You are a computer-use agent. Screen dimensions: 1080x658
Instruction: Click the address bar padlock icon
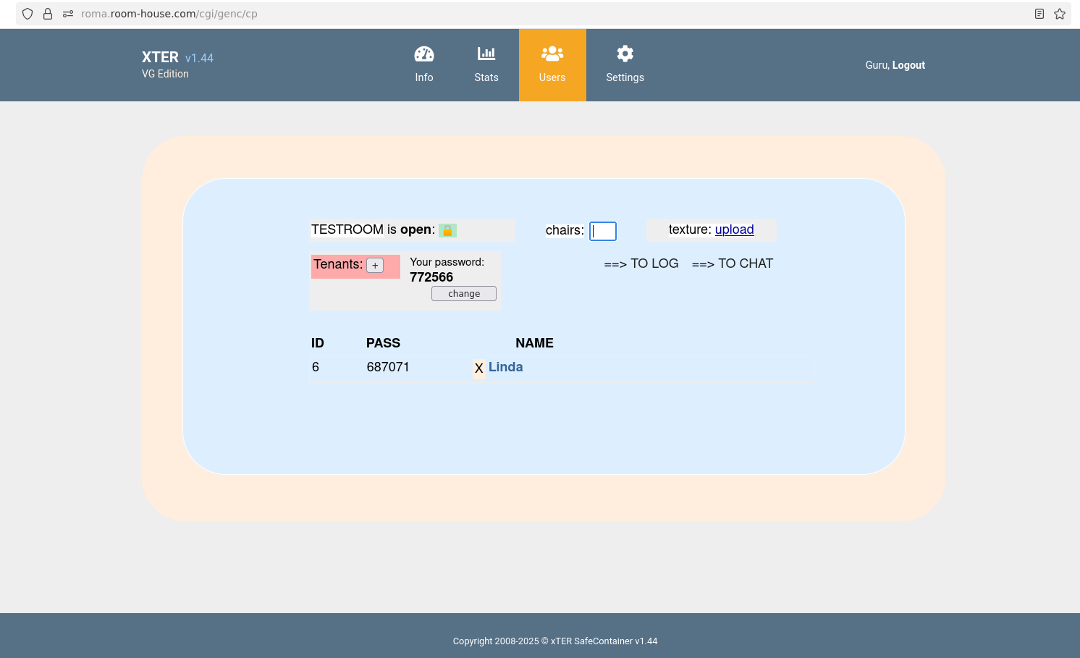click(47, 14)
